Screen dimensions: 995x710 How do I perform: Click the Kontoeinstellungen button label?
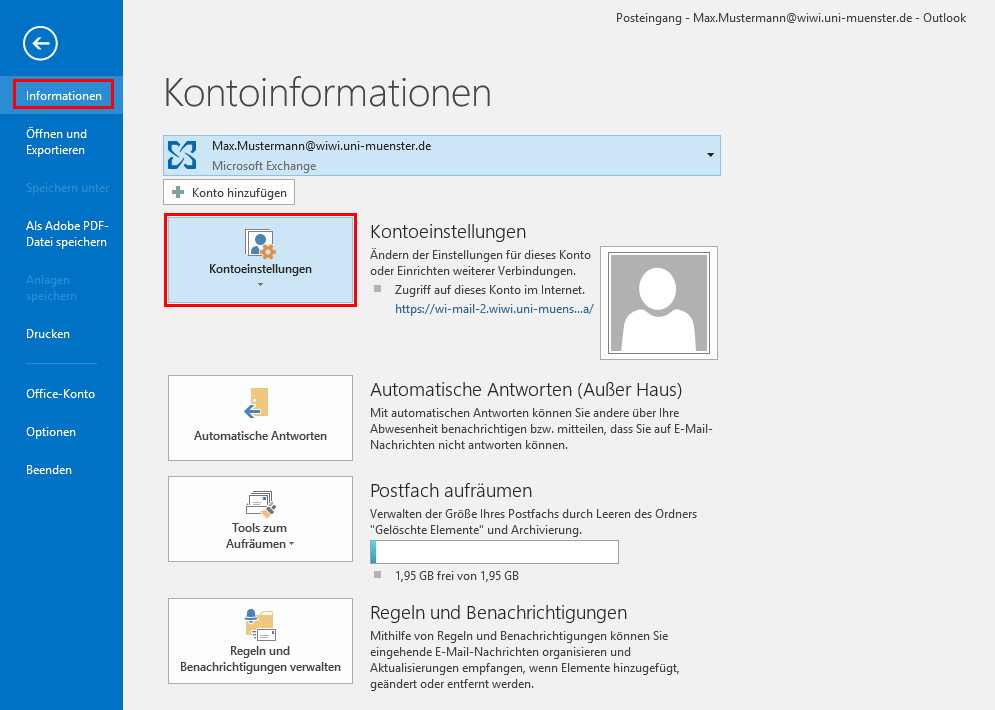coord(260,268)
